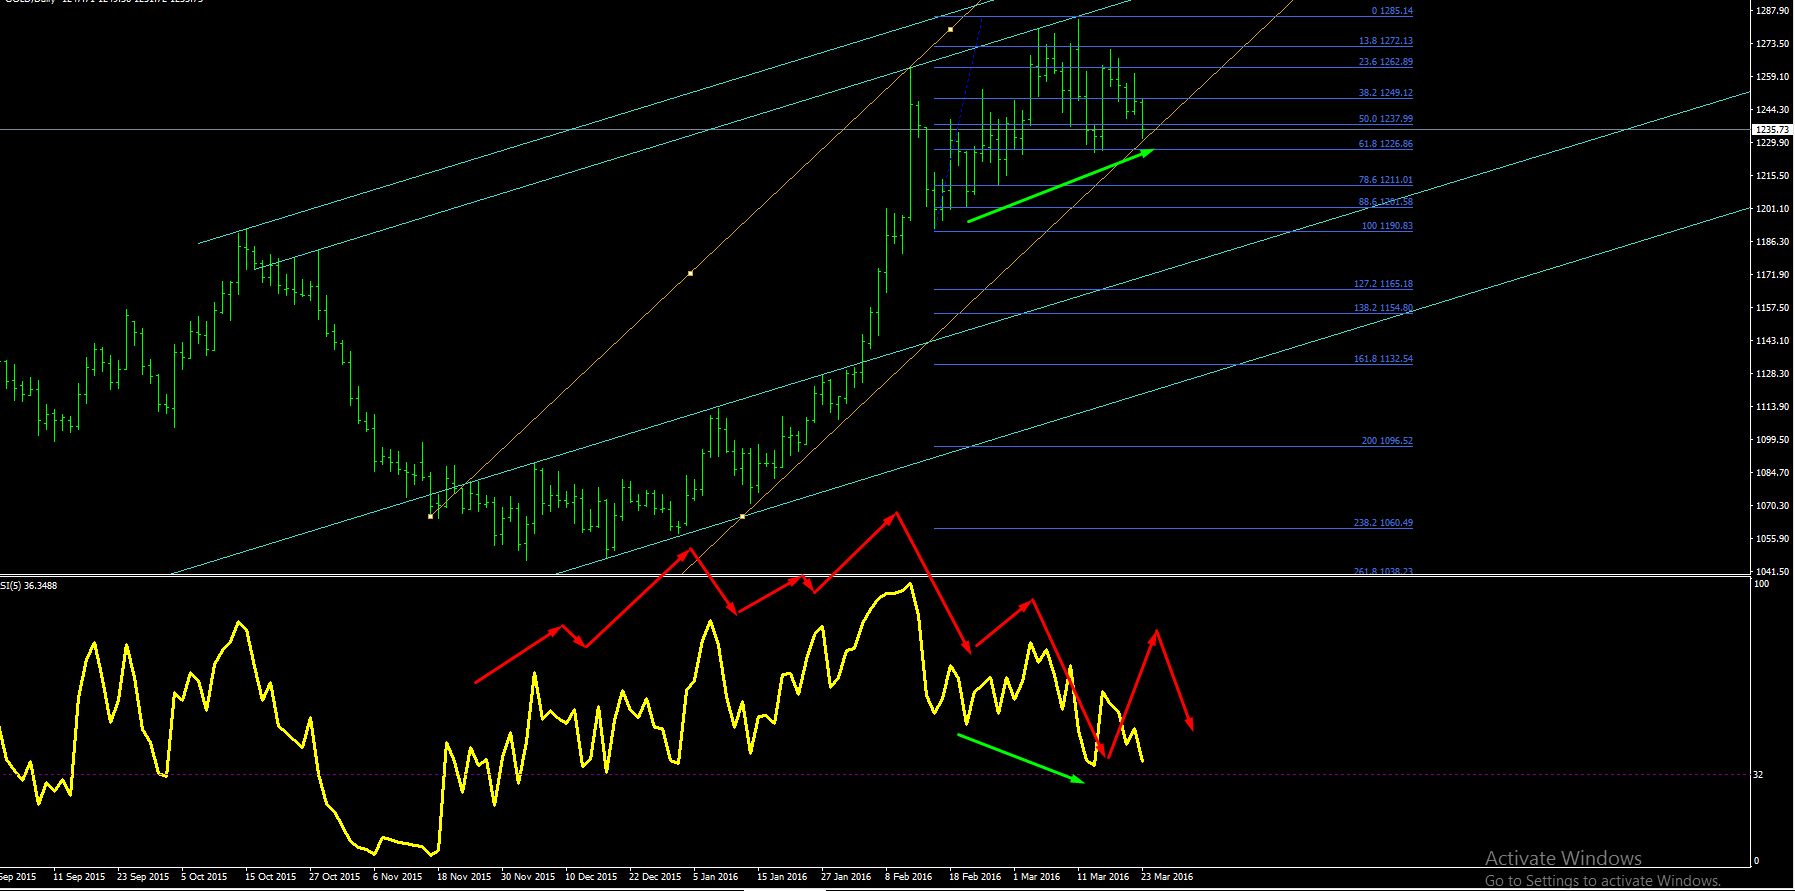Viewport: 1795px width, 891px height.
Task: Select the "22 Dec 2015" date label
Action: (x=655, y=877)
